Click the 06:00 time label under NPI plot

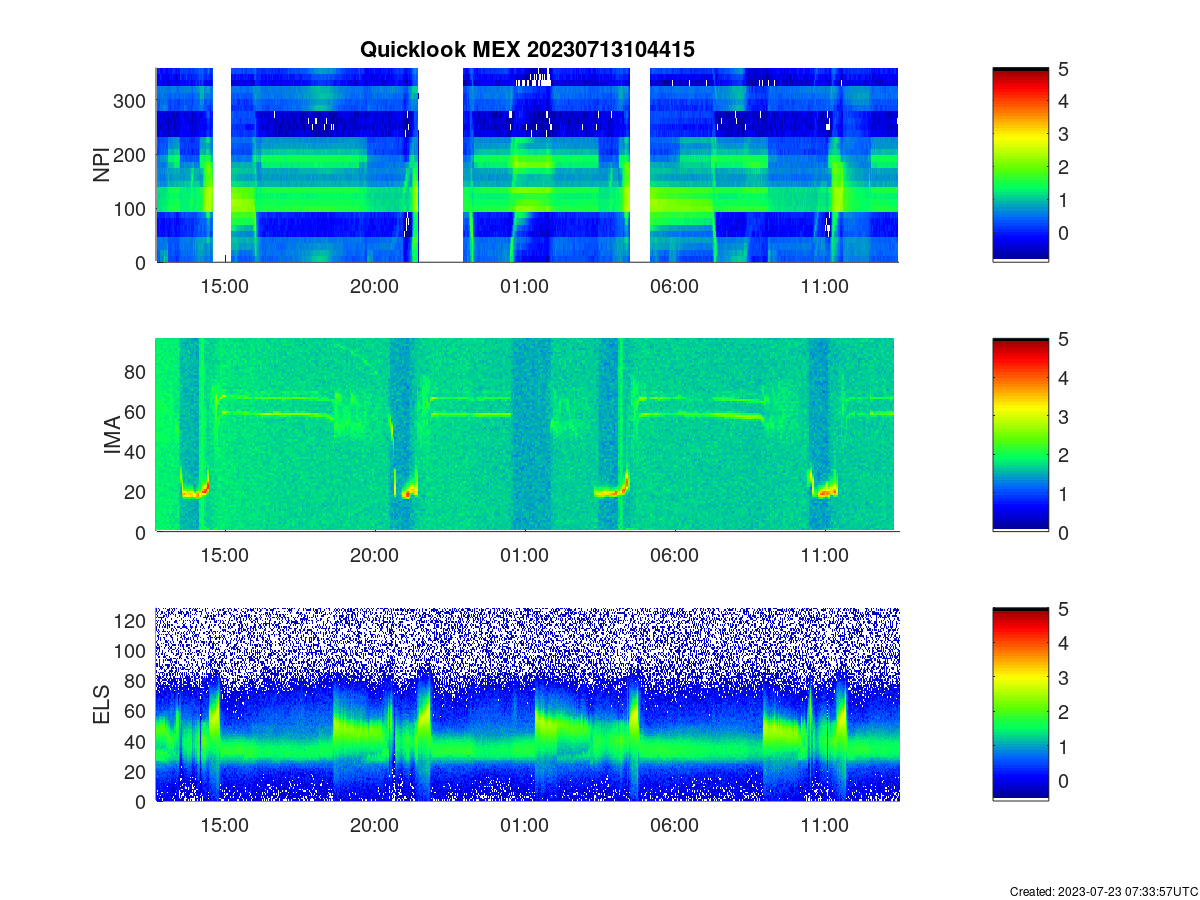tap(675, 286)
